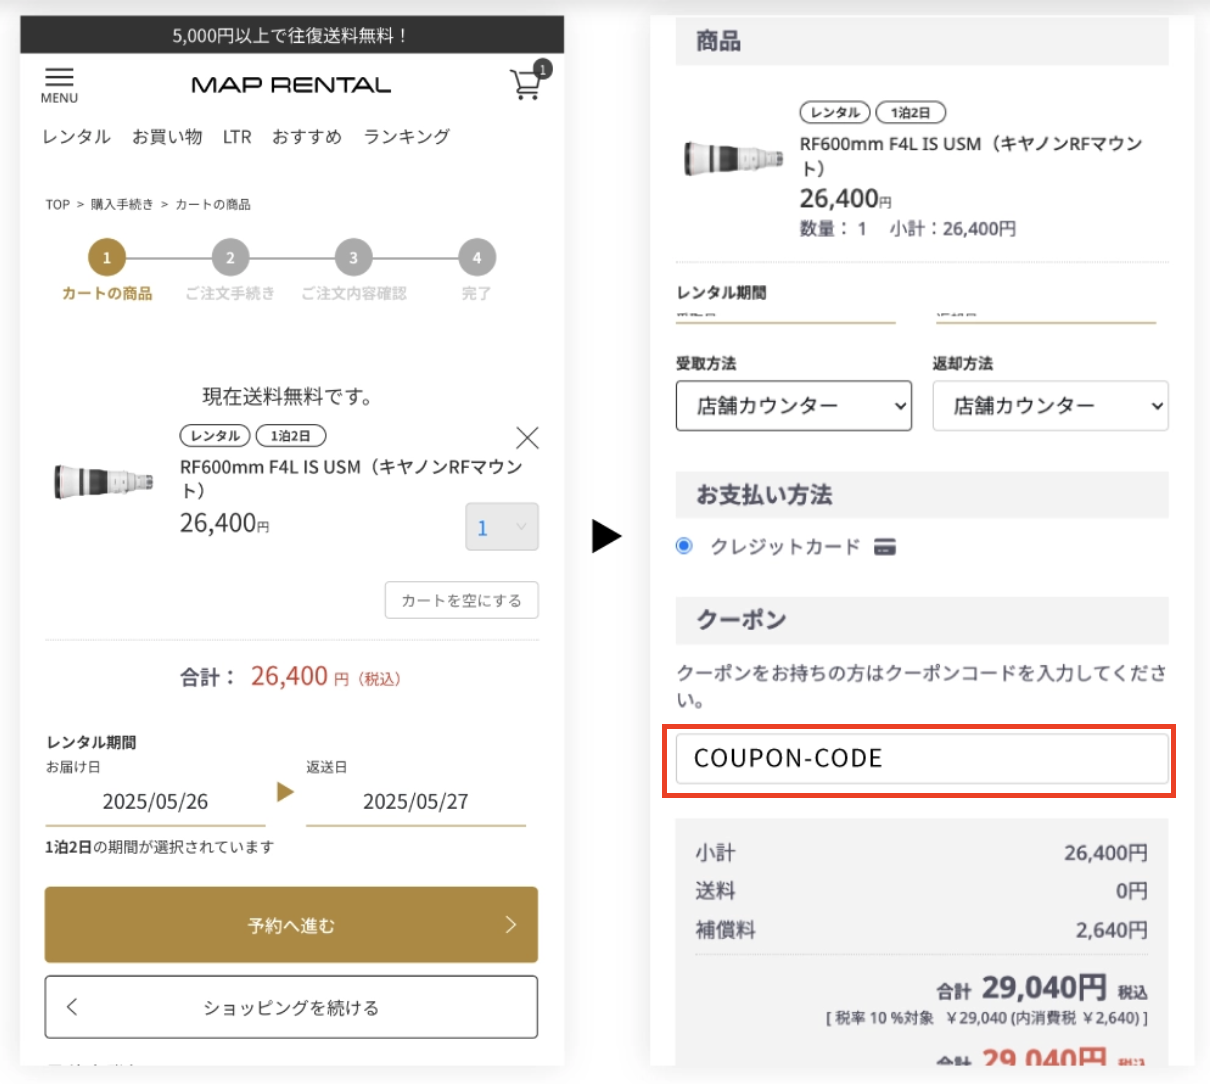Click the credit card icon
The width and height of the screenshot is (1210, 1084).
tap(884, 547)
